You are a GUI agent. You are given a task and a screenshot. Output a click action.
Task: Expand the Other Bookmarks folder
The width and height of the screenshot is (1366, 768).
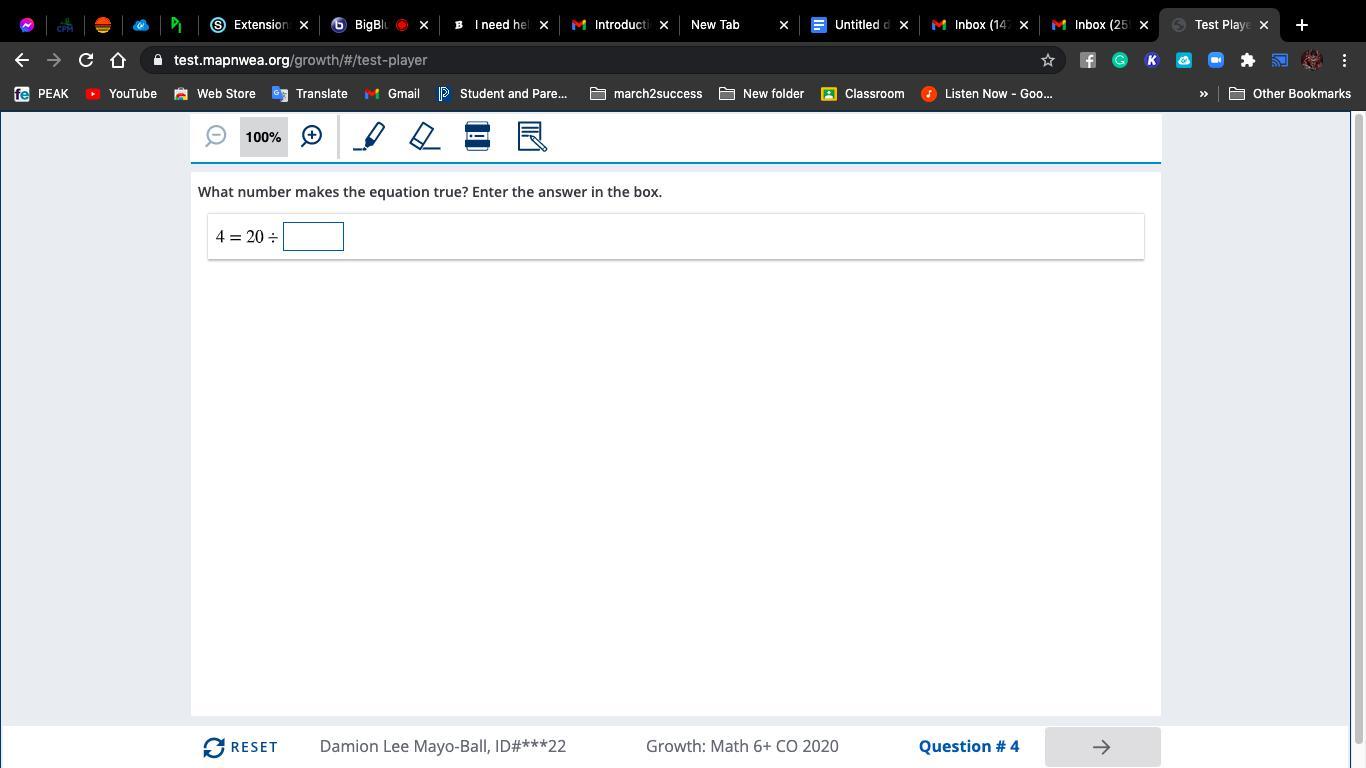pos(1290,94)
